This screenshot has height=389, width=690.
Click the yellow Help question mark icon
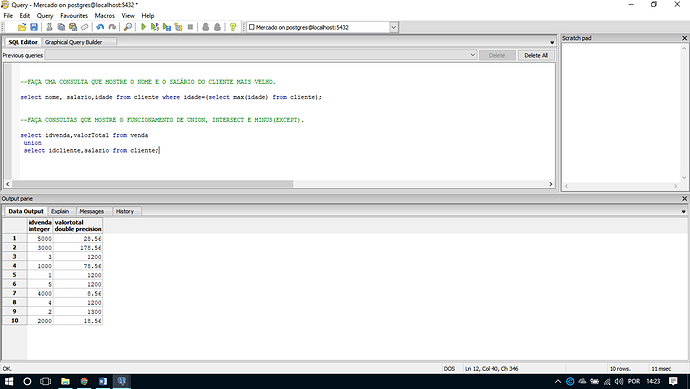(233, 27)
